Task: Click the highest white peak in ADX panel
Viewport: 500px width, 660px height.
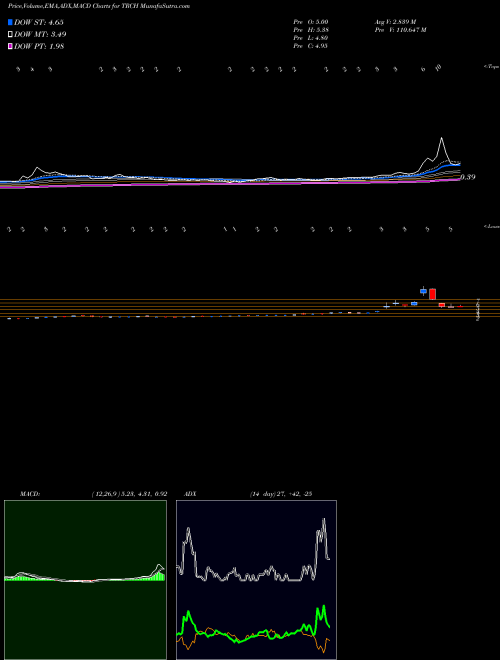Action: [324, 520]
